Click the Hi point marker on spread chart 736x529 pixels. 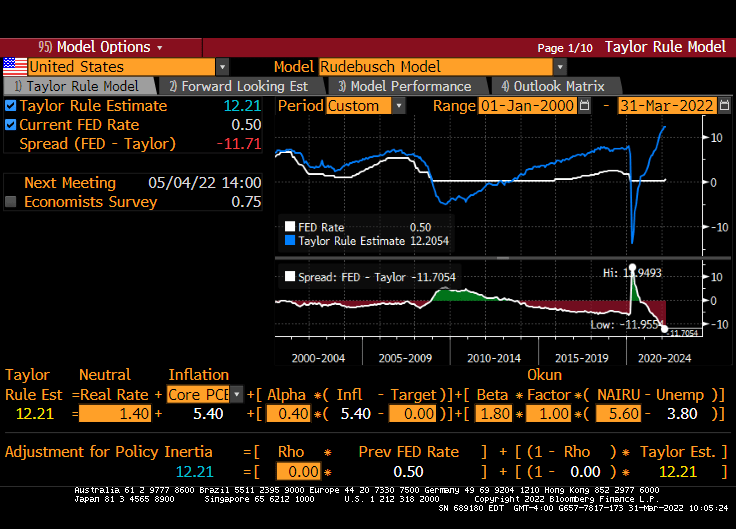click(631, 268)
